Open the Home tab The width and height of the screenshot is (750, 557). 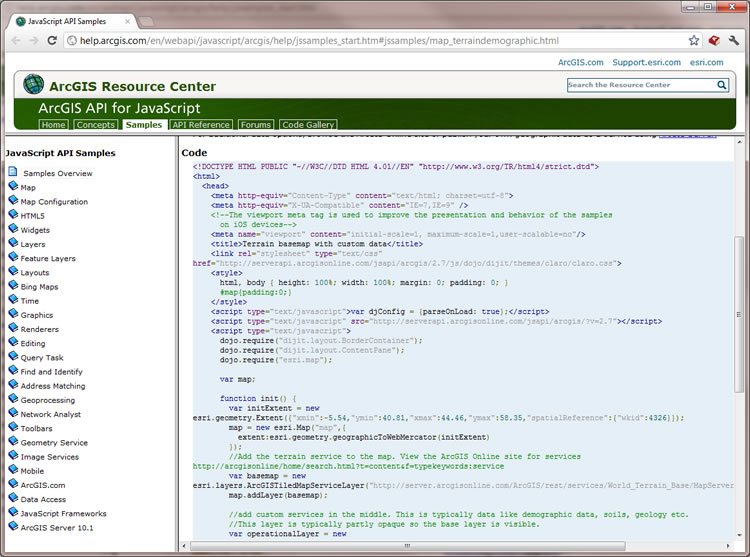click(53, 125)
